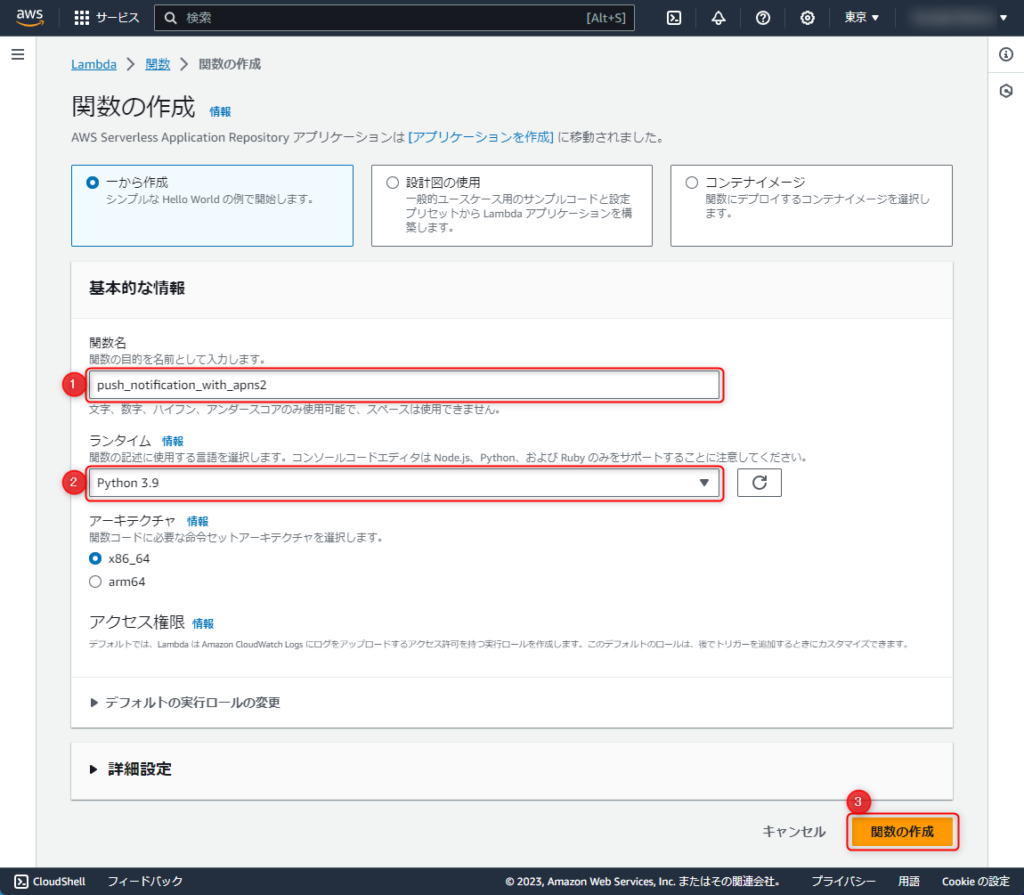The width and height of the screenshot is (1024, 895).
Task: Open the info panel icon on right sidebar
Action: 1006,54
